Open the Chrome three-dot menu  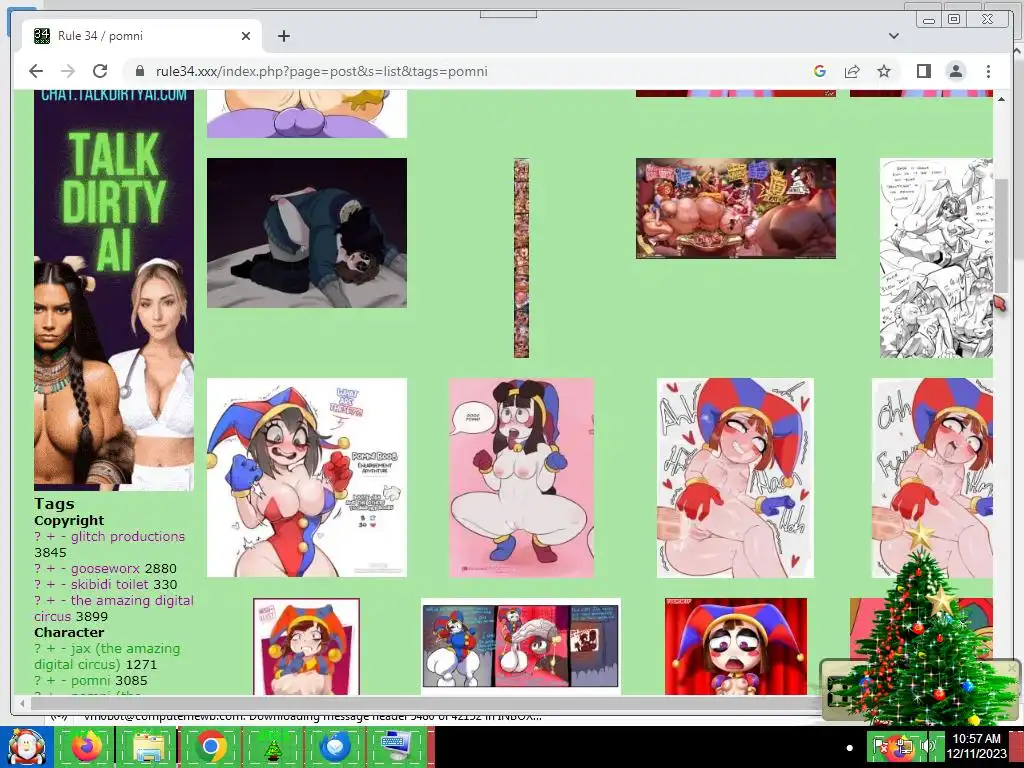point(988,71)
